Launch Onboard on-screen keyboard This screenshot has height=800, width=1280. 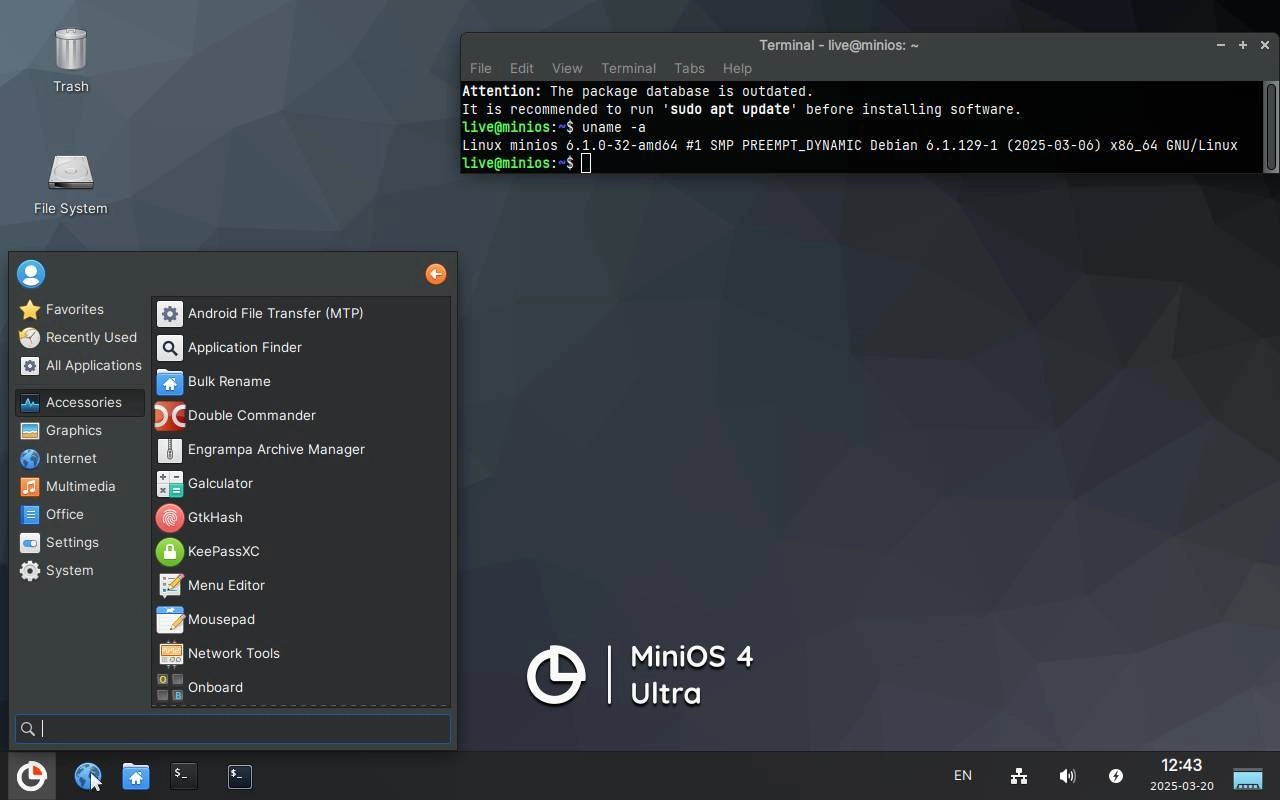click(301, 687)
